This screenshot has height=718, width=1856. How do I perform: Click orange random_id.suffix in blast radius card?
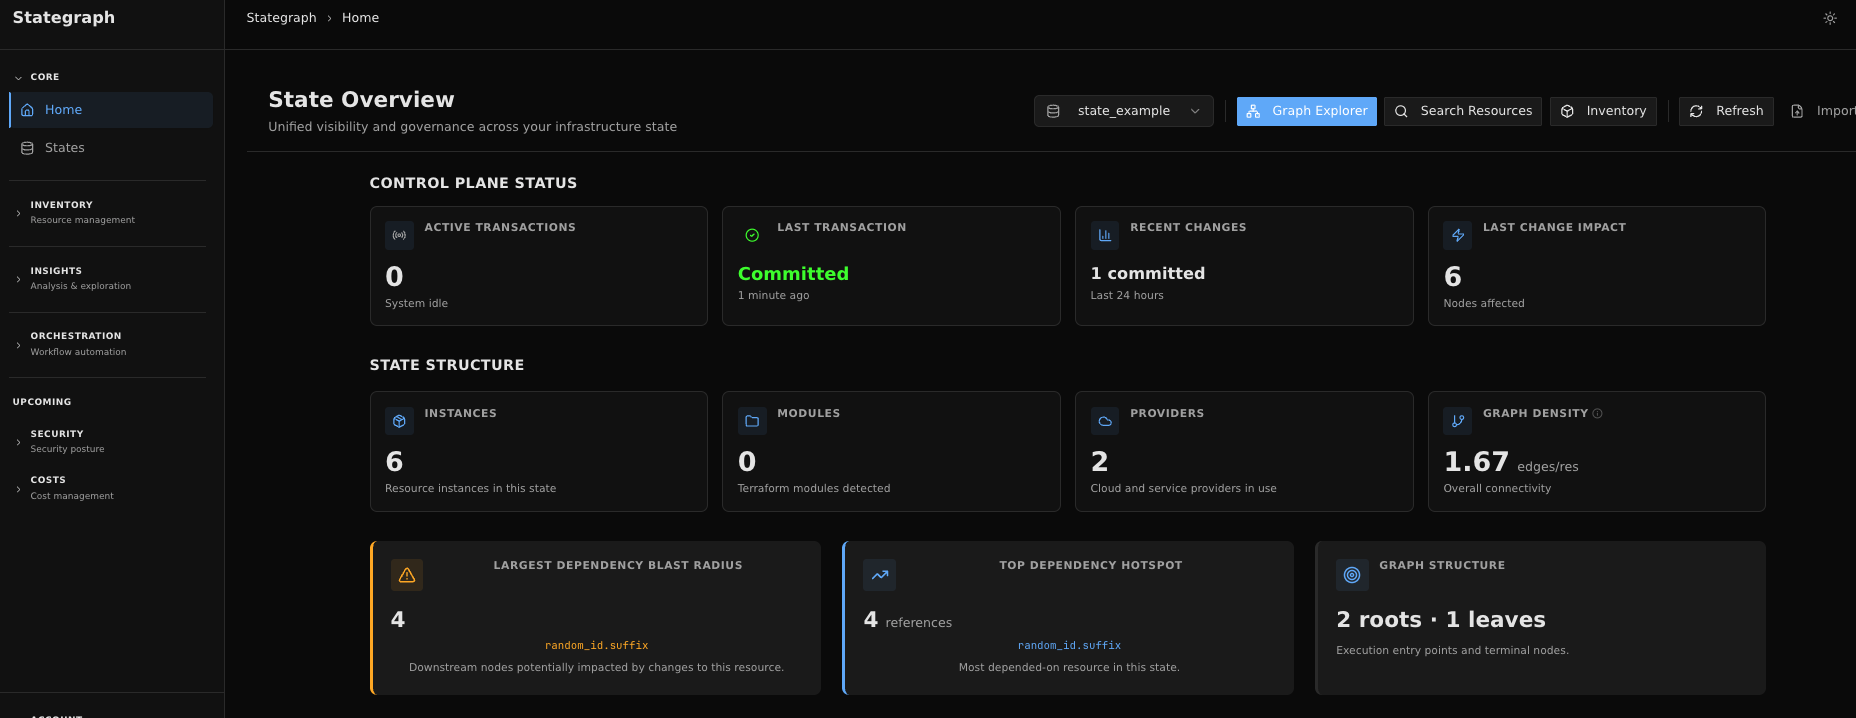point(597,646)
